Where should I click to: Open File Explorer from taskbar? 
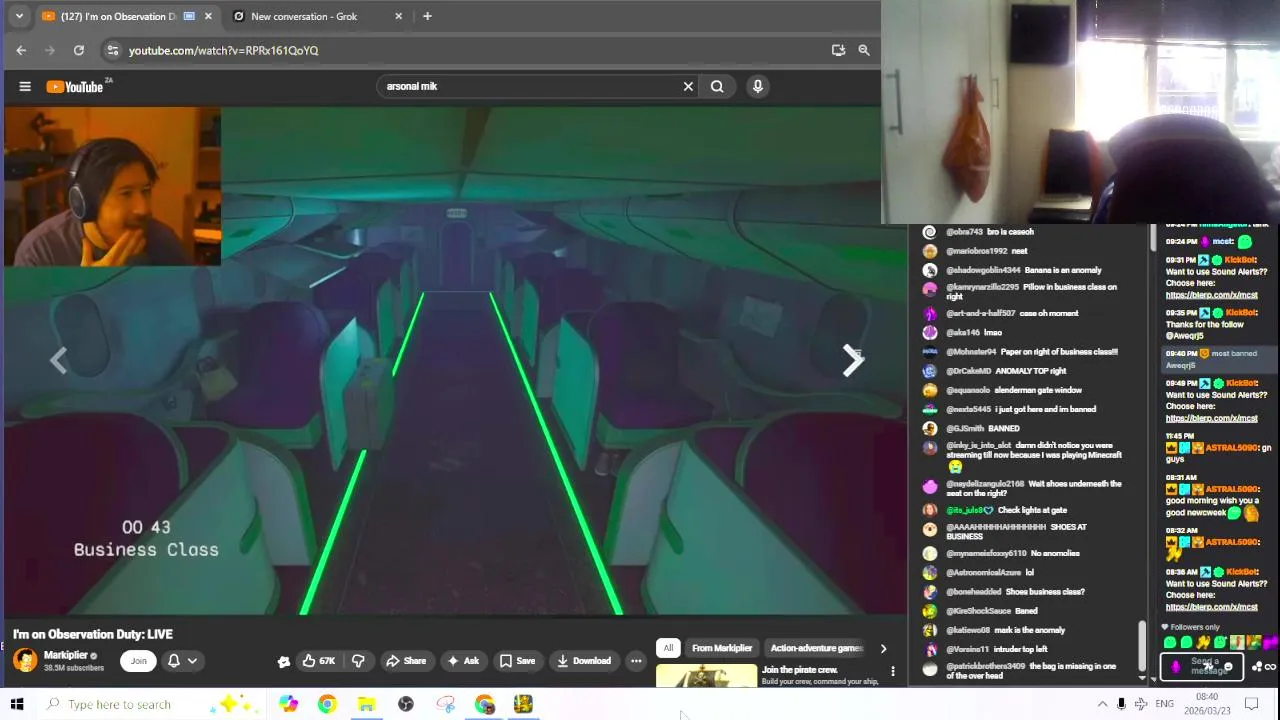366,704
